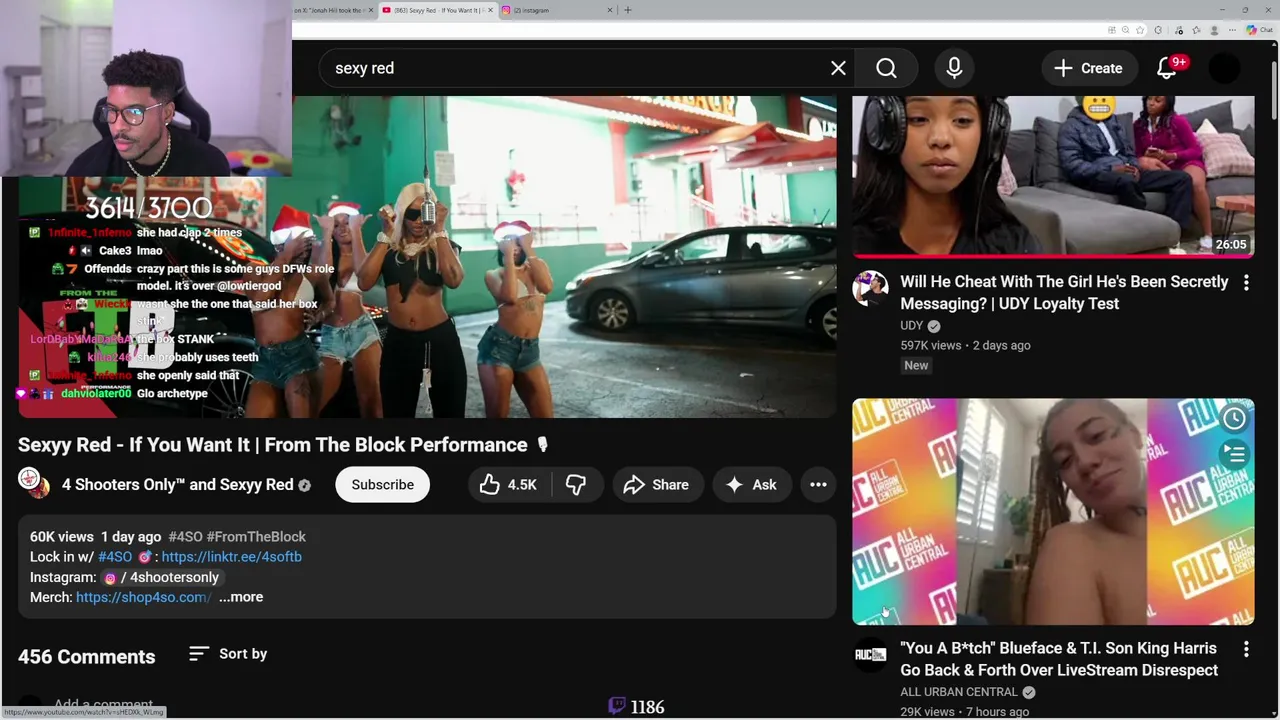
Task: Open the UDY channel avatar
Action: click(x=870, y=289)
